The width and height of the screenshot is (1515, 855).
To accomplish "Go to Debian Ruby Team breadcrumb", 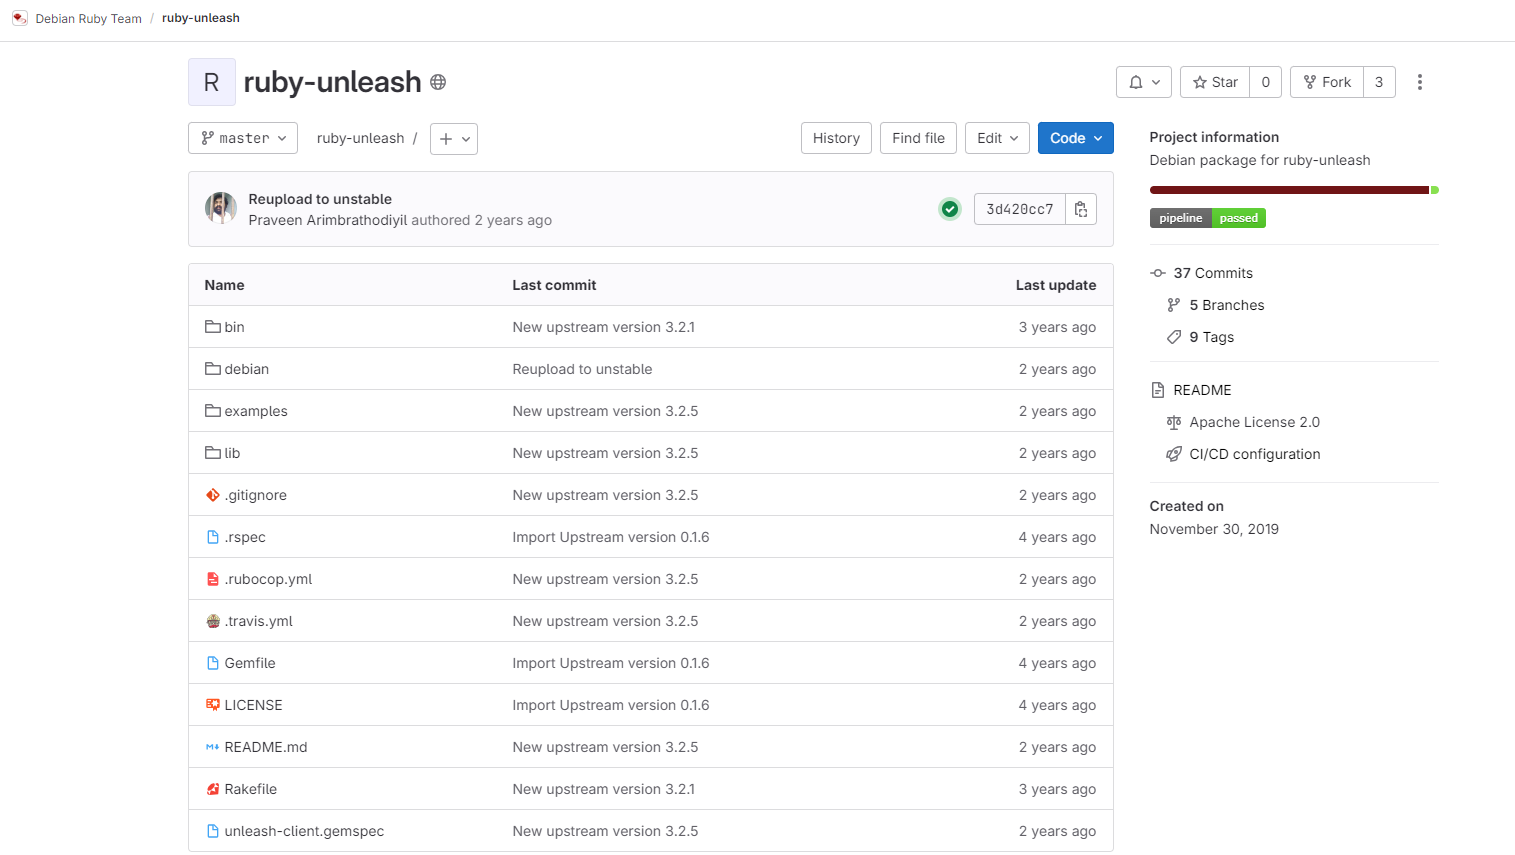I will point(88,18).
